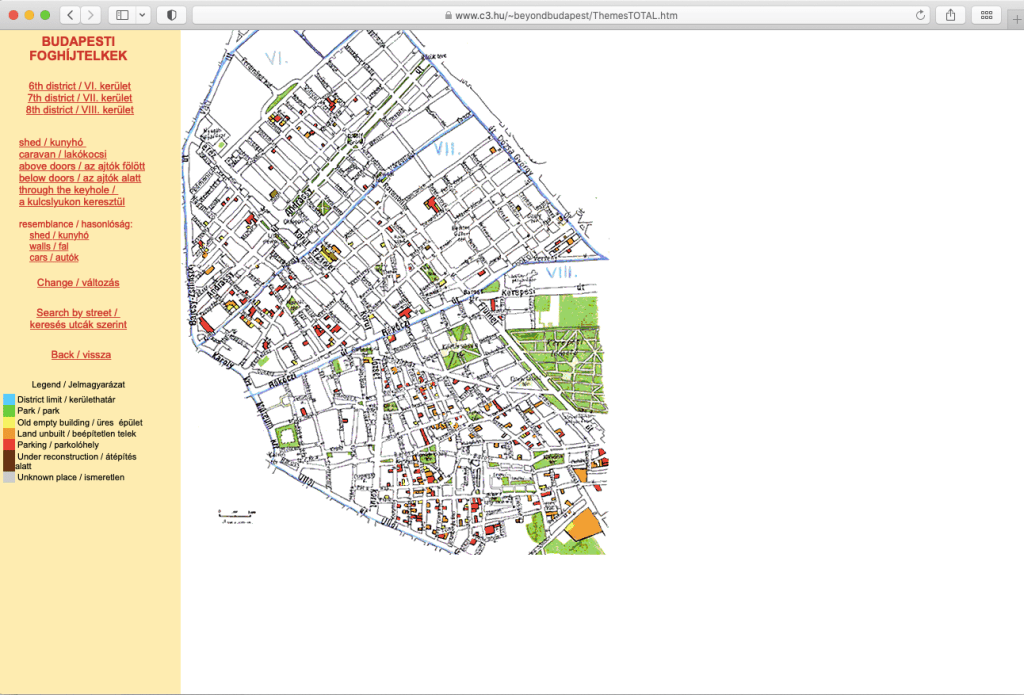Click the large orange plot on map
Viewport: 1024px width, 695px height.
click(583, 524)
